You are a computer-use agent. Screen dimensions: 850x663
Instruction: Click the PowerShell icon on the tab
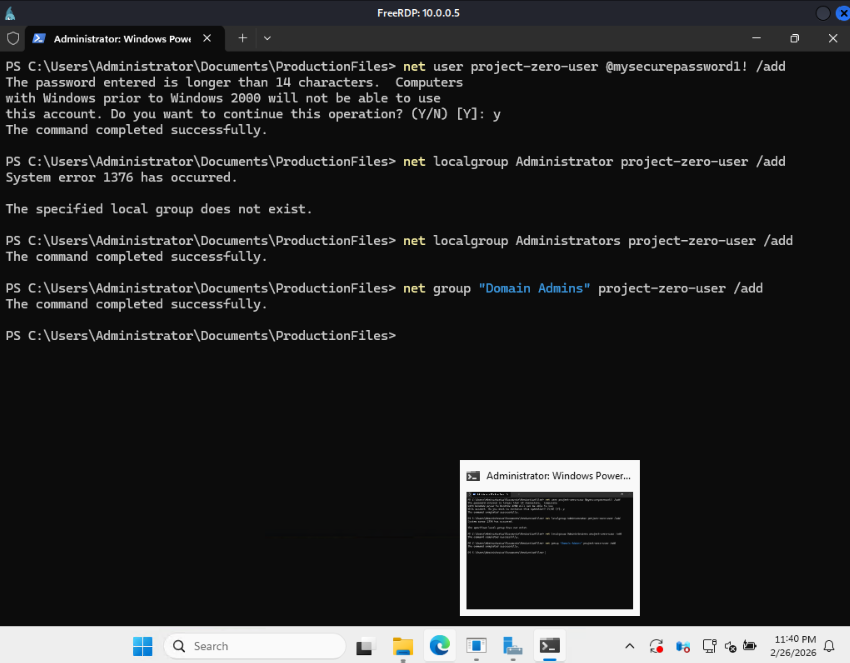[x=39, y=38]
